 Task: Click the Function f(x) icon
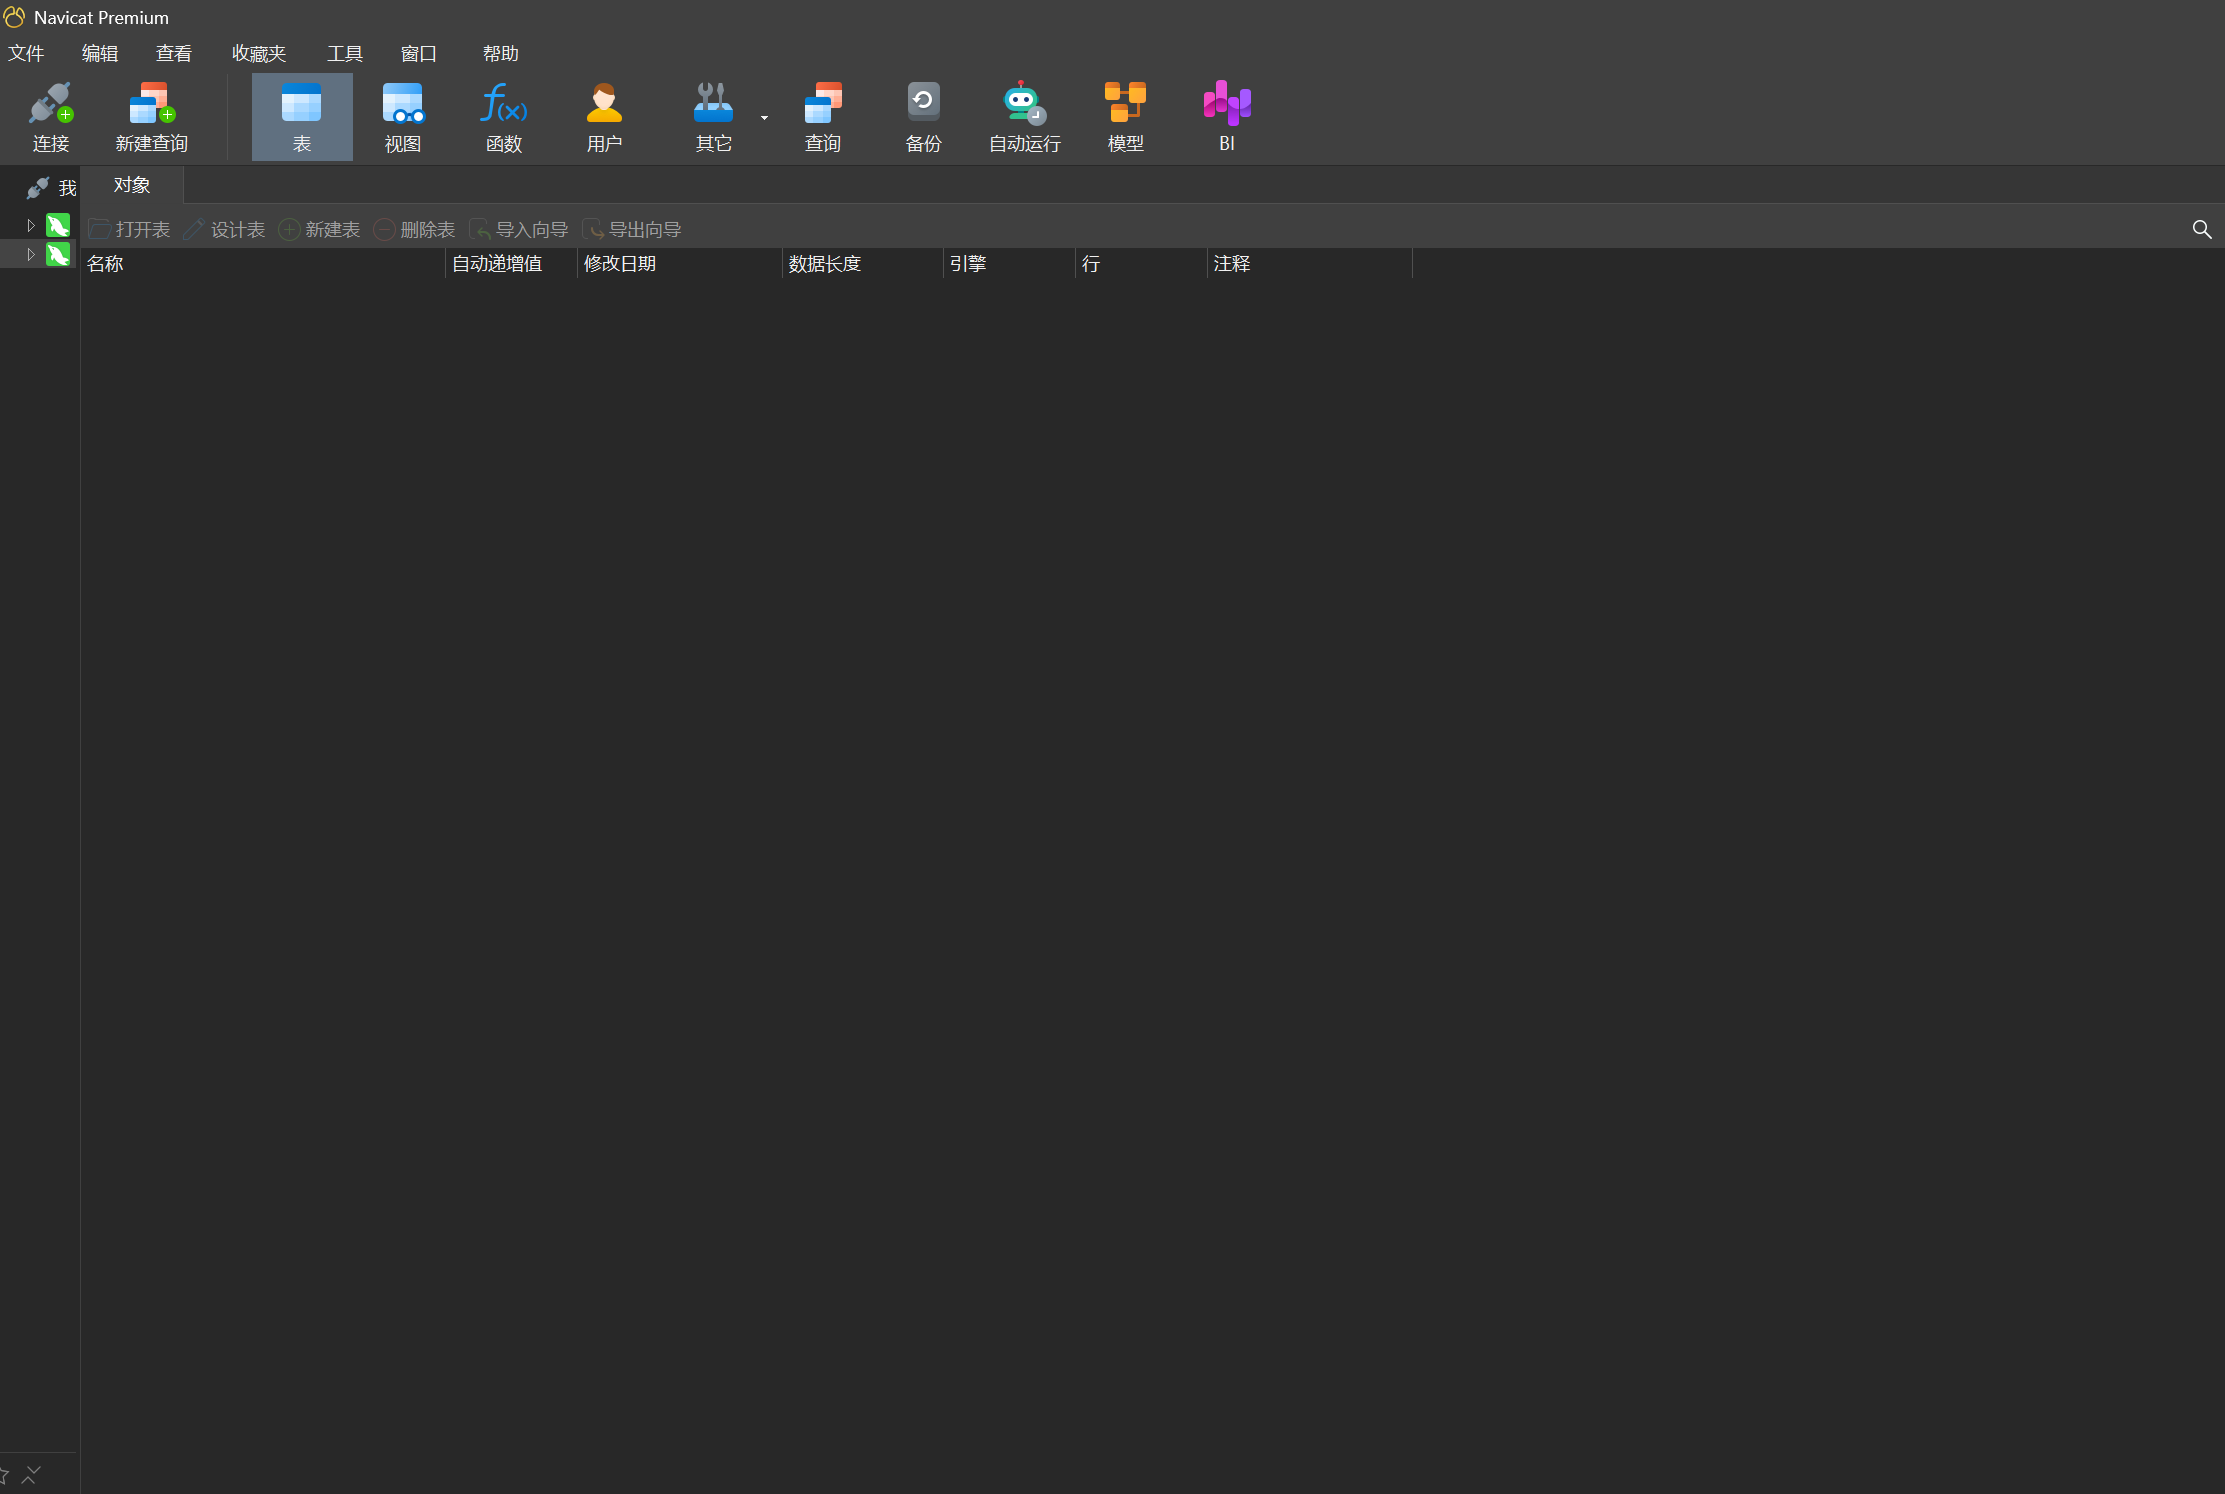pos(503,104)
